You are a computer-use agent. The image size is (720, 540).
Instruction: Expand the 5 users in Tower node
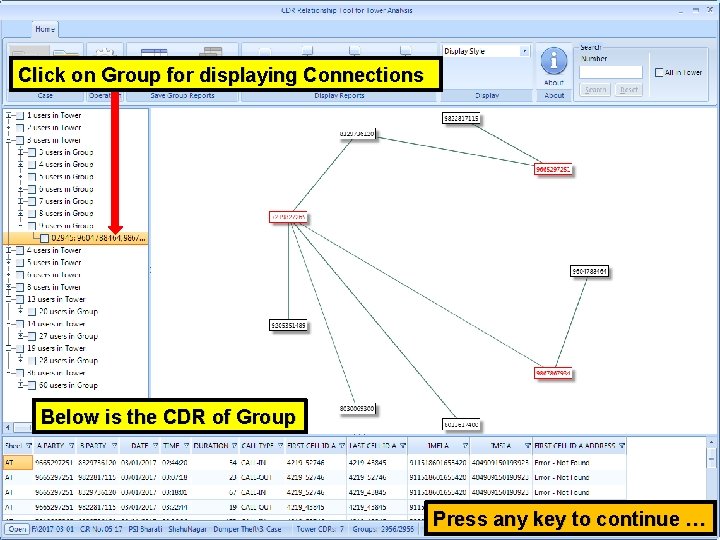tap(8, 263)
